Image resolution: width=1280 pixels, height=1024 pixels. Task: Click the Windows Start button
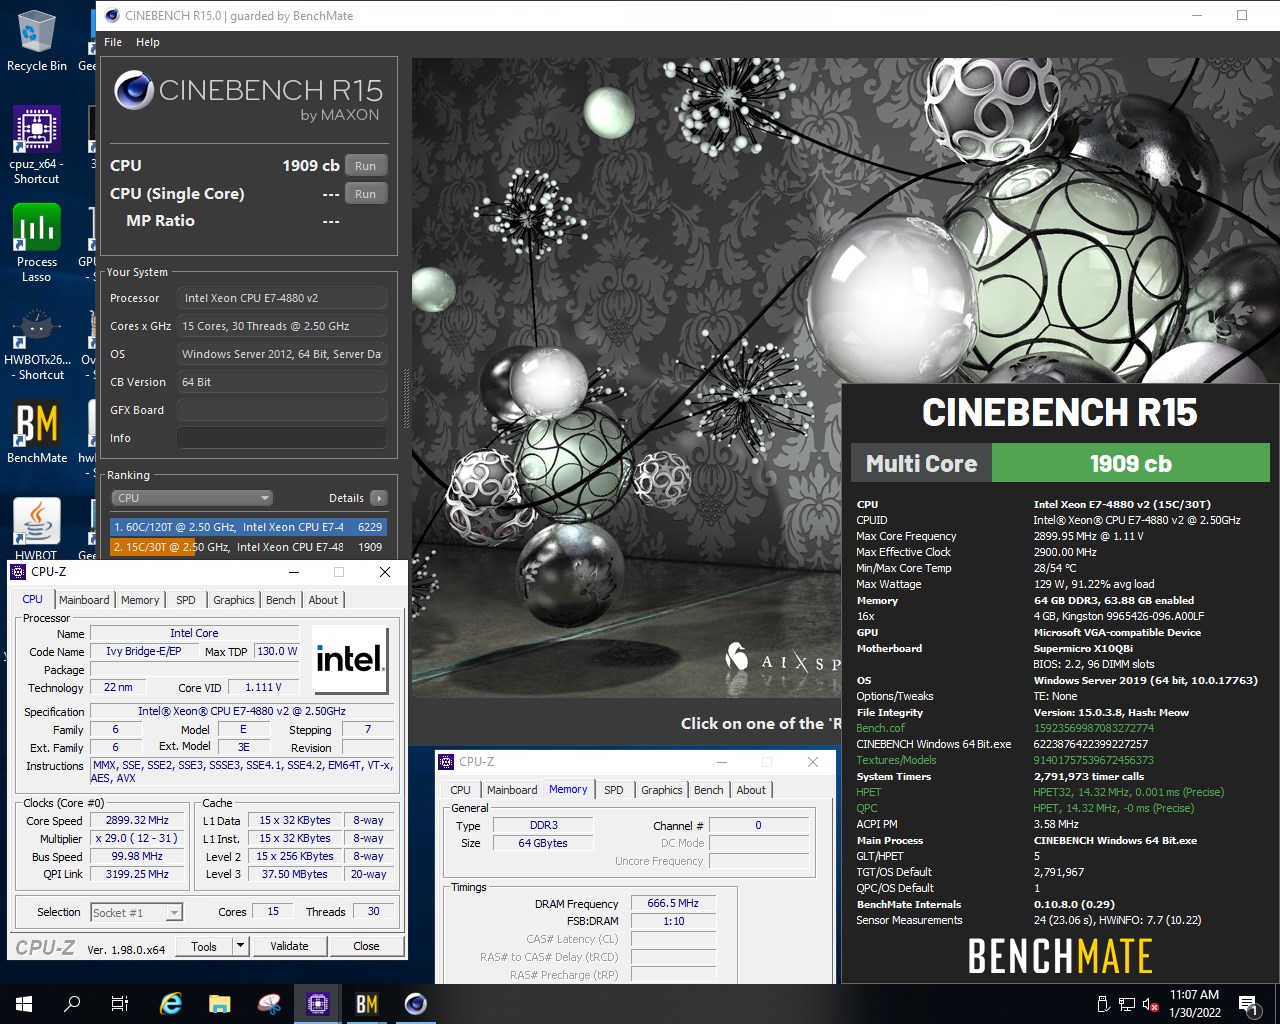(x=24, y=1004)
